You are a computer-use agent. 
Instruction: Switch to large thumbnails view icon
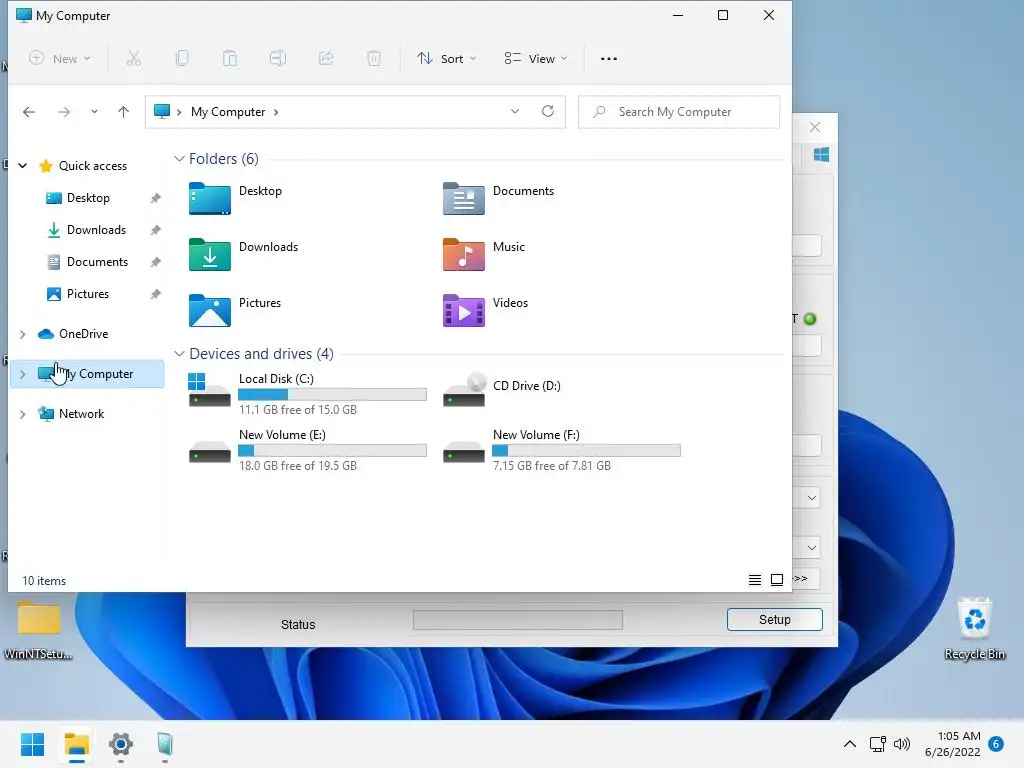(x=777, y=580)
